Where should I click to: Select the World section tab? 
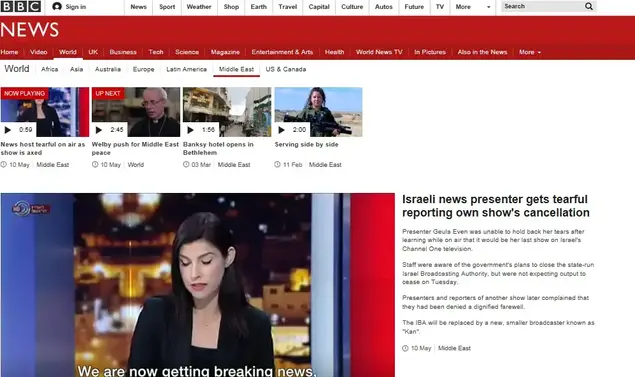[68, 52]
